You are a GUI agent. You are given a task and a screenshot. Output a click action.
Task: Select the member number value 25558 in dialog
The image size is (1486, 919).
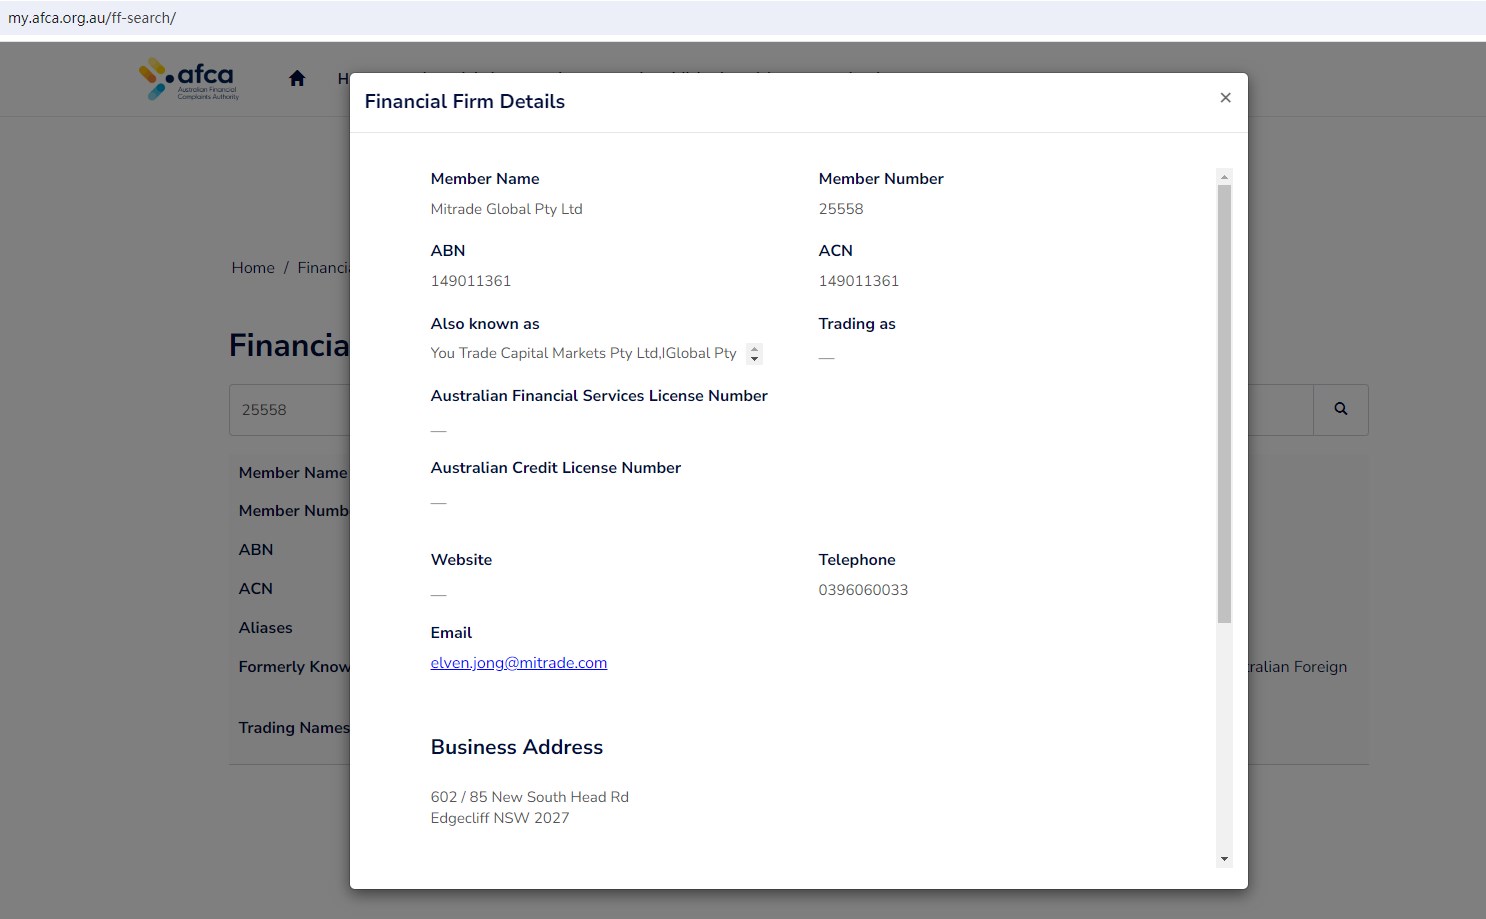point(841,209)
